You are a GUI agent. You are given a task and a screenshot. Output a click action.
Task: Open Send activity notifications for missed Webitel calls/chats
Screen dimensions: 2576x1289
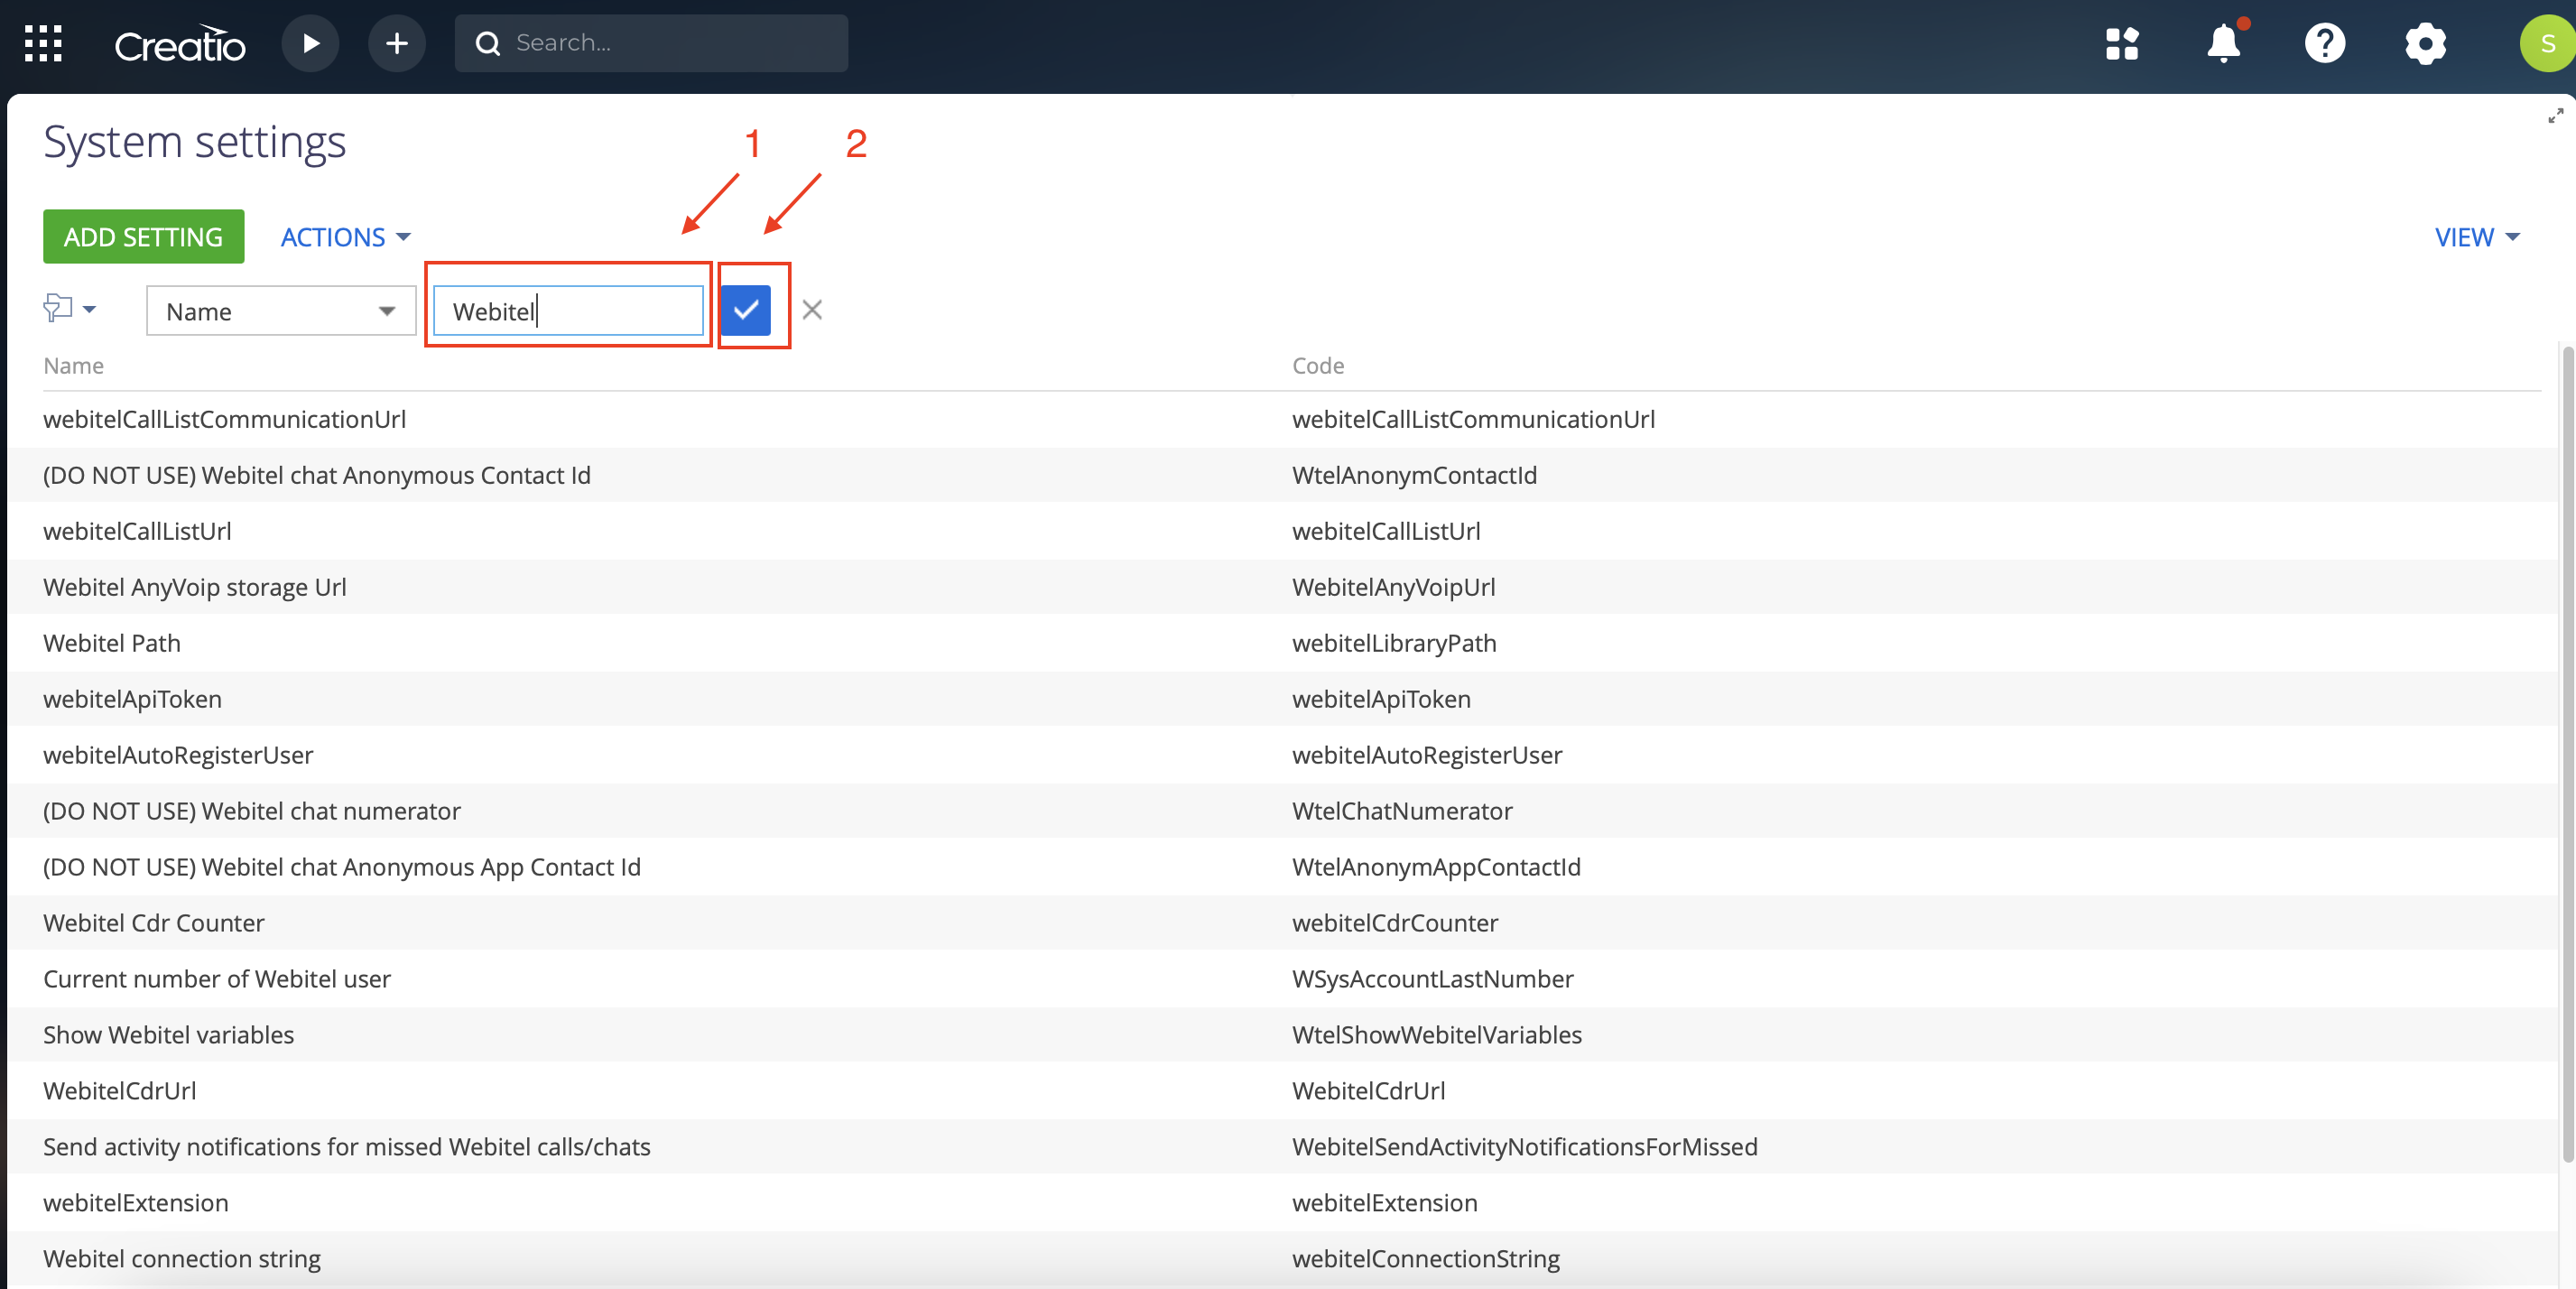tap(346, 1147)
